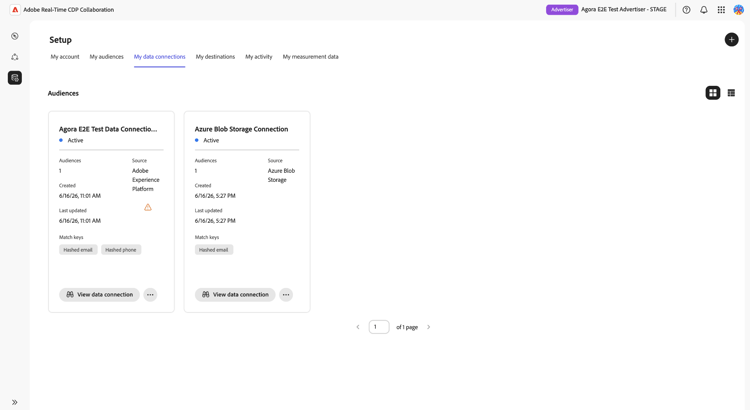Click the round plus add button
The height and width of the screenshot is (410, 750).
[x=731, y=40]
